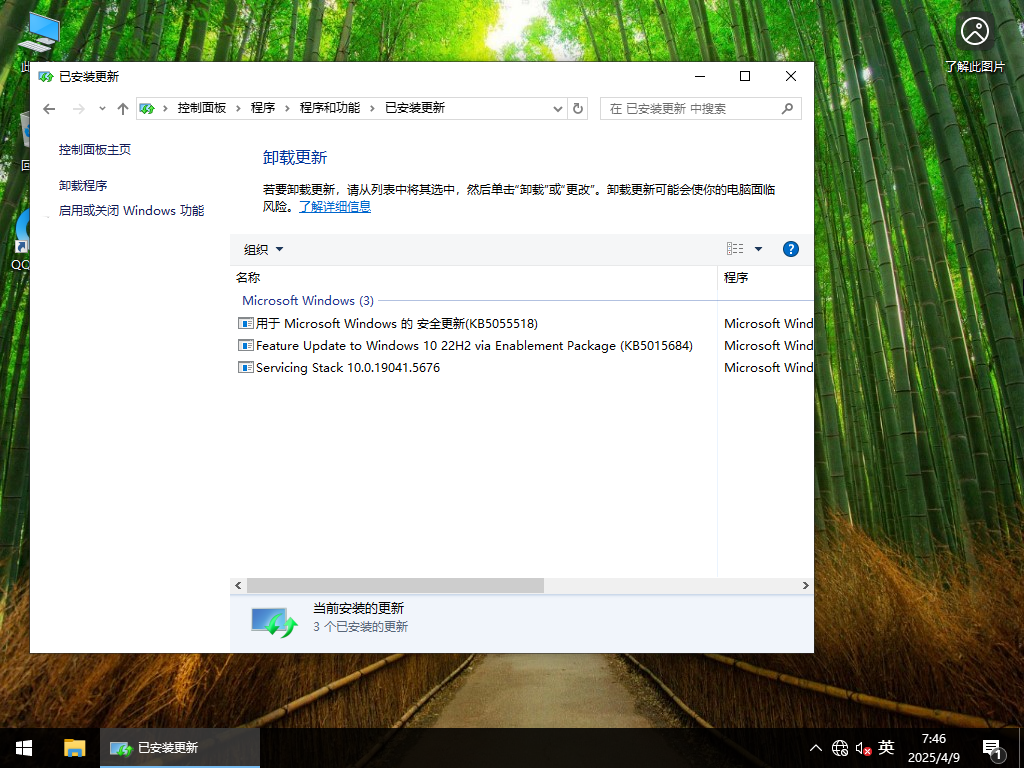Open the recent locations chevron in address bar
This screenshot has height=768, width=1024.
pyautogui.click(x=101, y=108)
